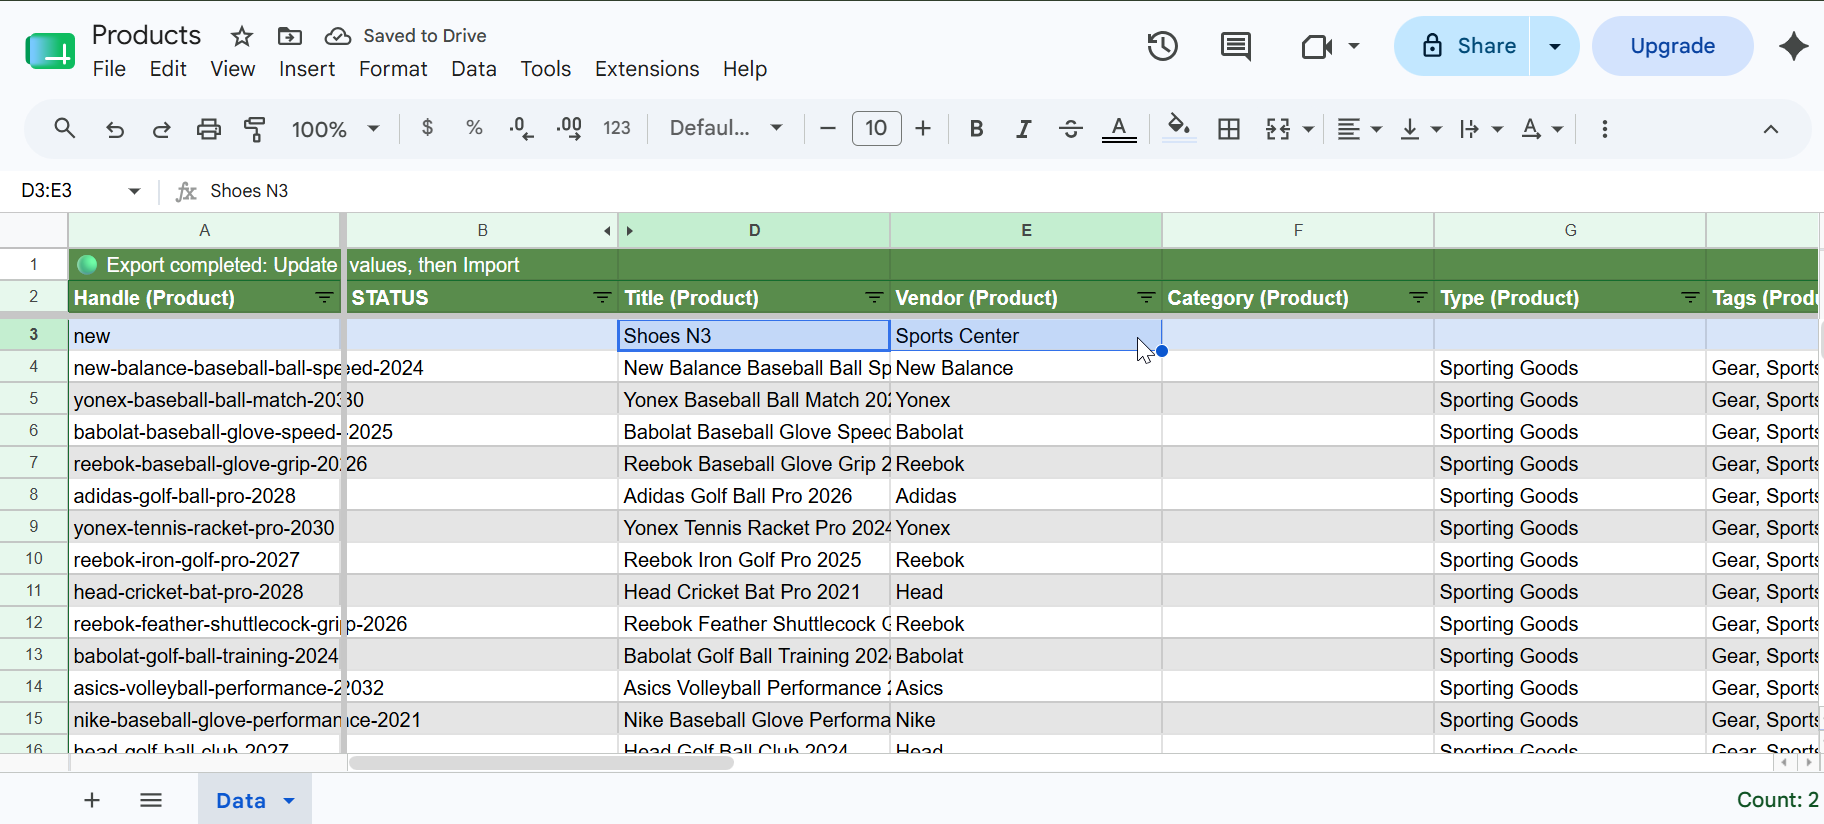Increase font size with plus
Image resolution: width=1824 pixels, height=824 pixels.
pos(923,128)
